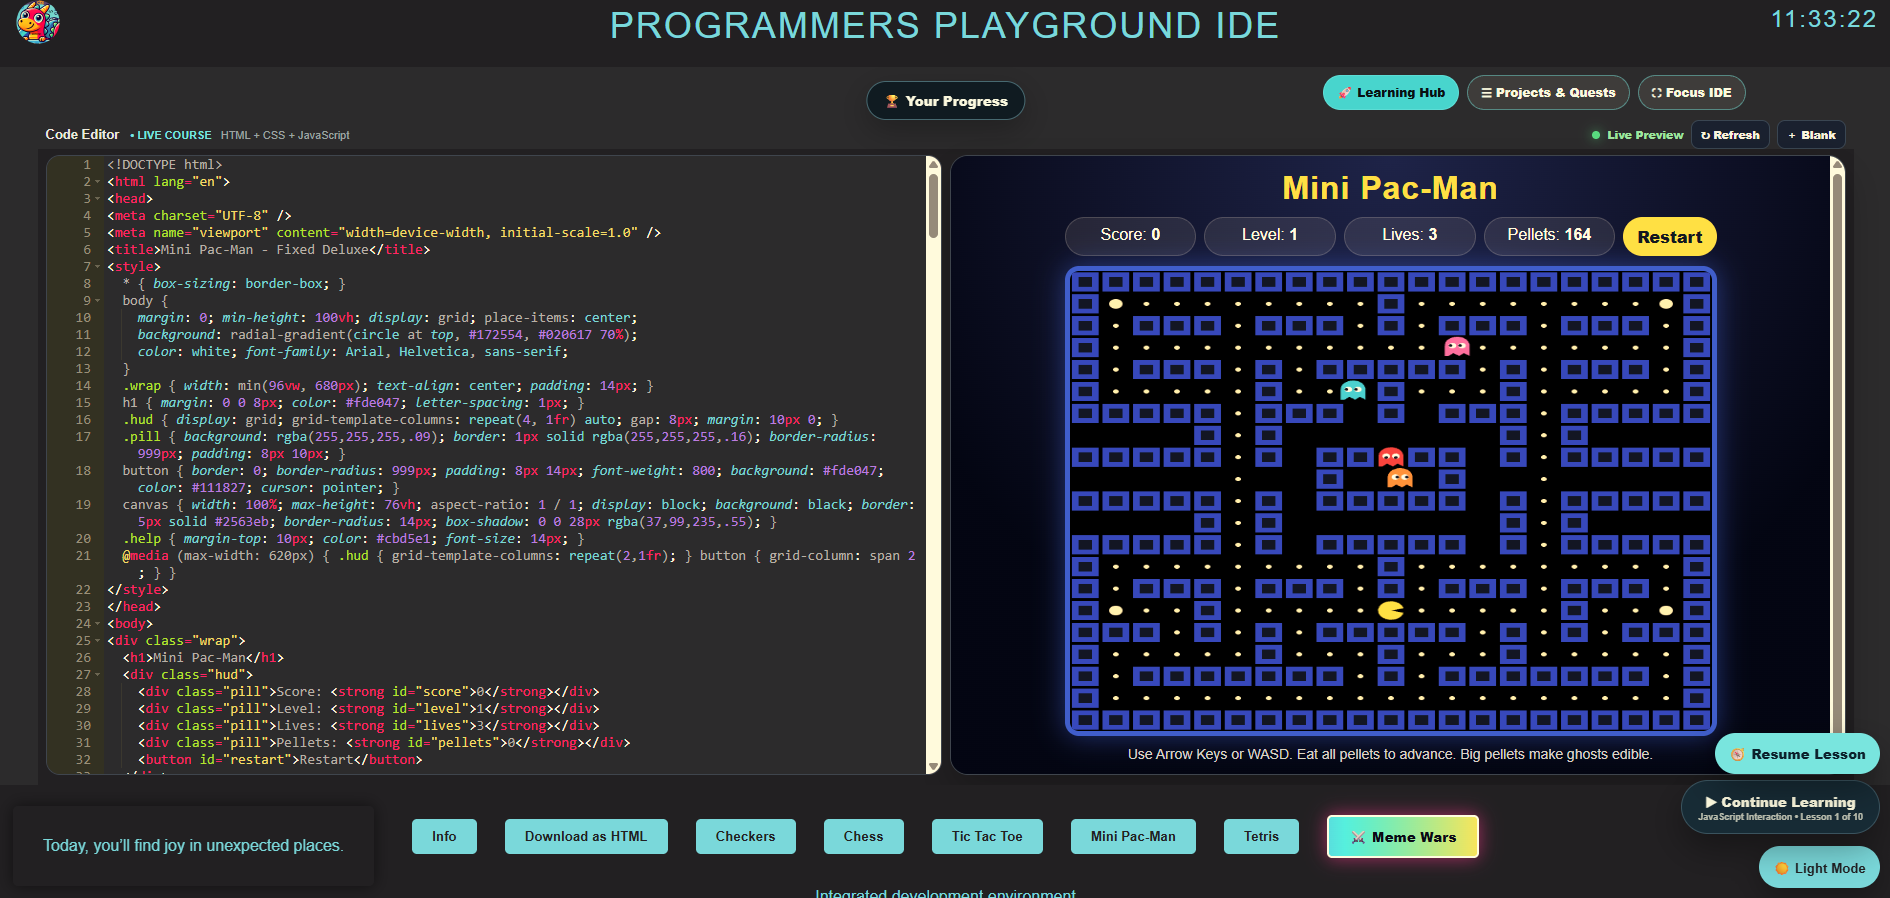Refresh the live preview
The image size is (1890, 898).
(x=1730, y=135)
